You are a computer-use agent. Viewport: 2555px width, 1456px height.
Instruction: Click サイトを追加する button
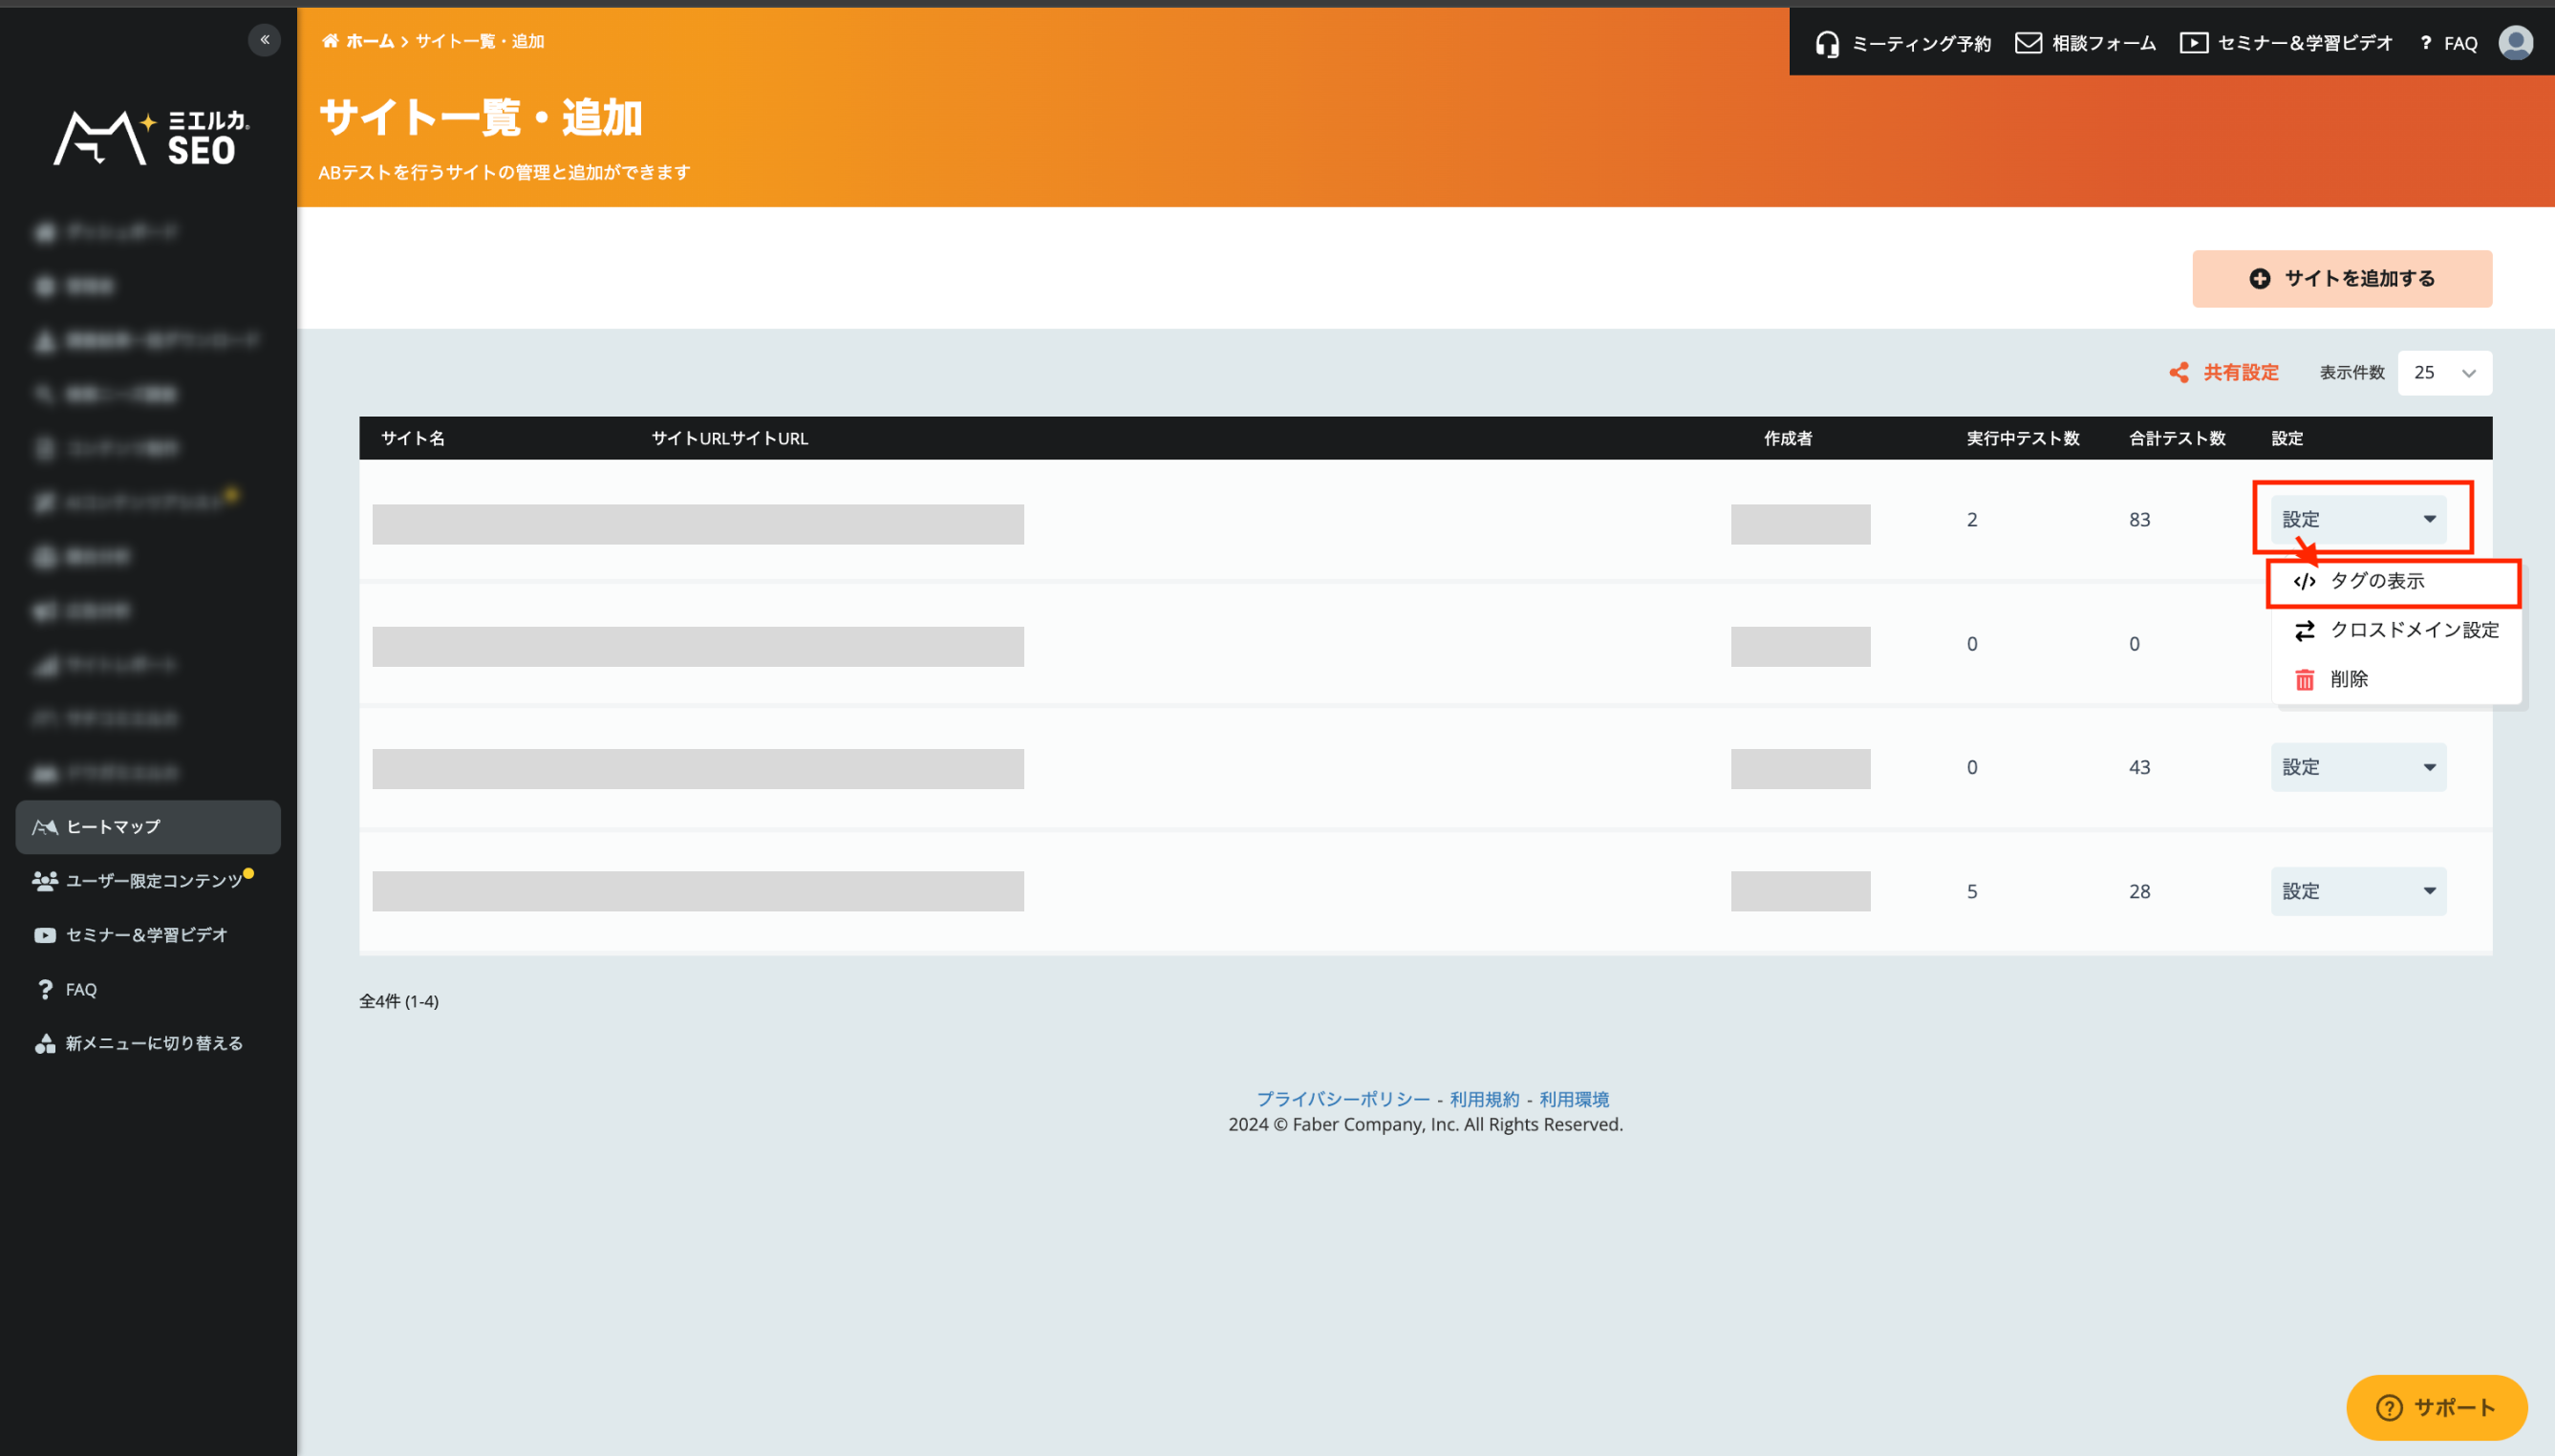[x=2341, y=279]
